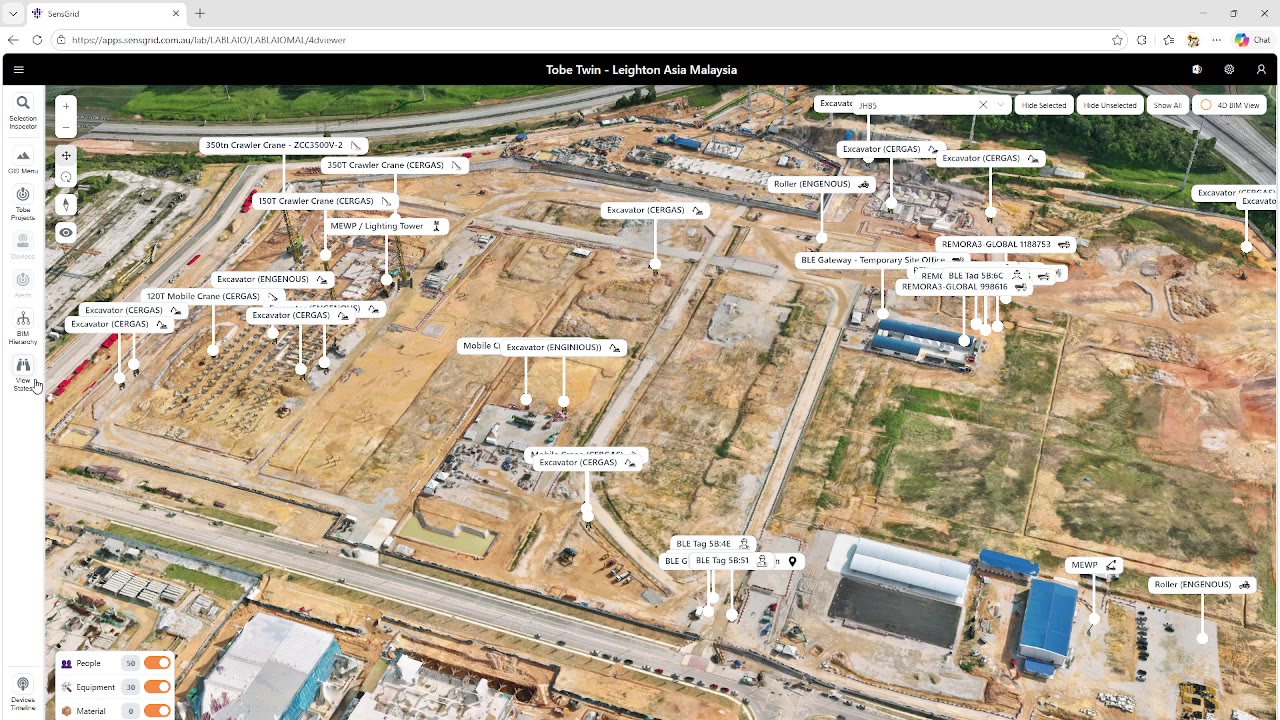Open the settings gear in app header
This screenshot has height=720, width=1280.
point(1229,70)
